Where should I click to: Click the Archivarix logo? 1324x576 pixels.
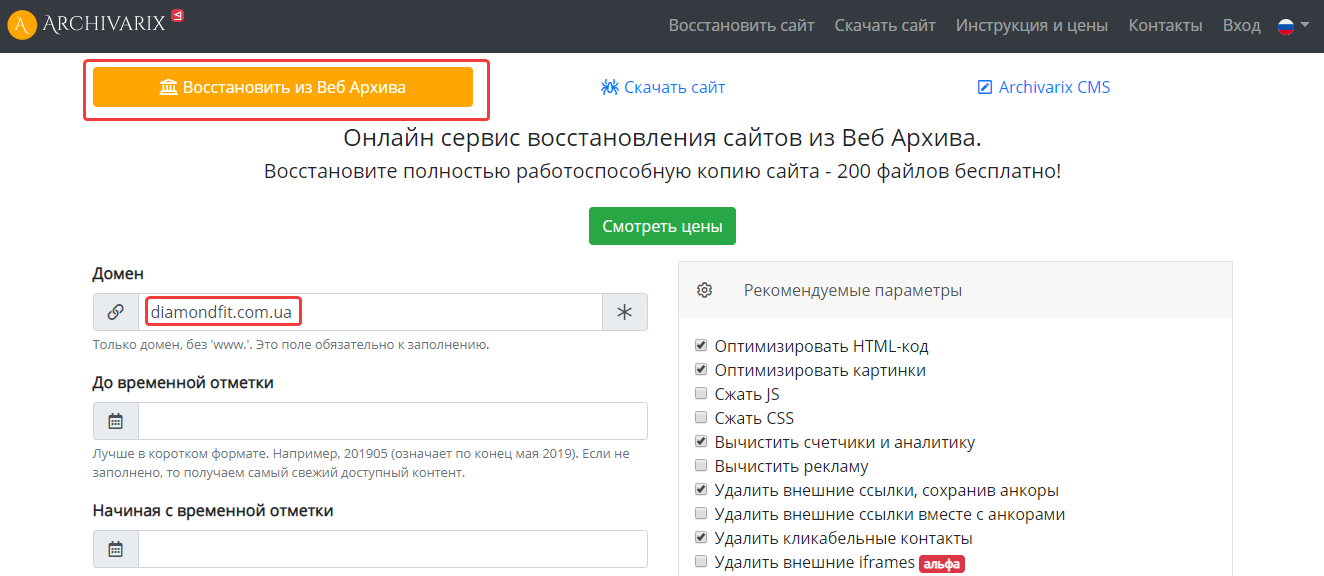(x=86, y=24)
